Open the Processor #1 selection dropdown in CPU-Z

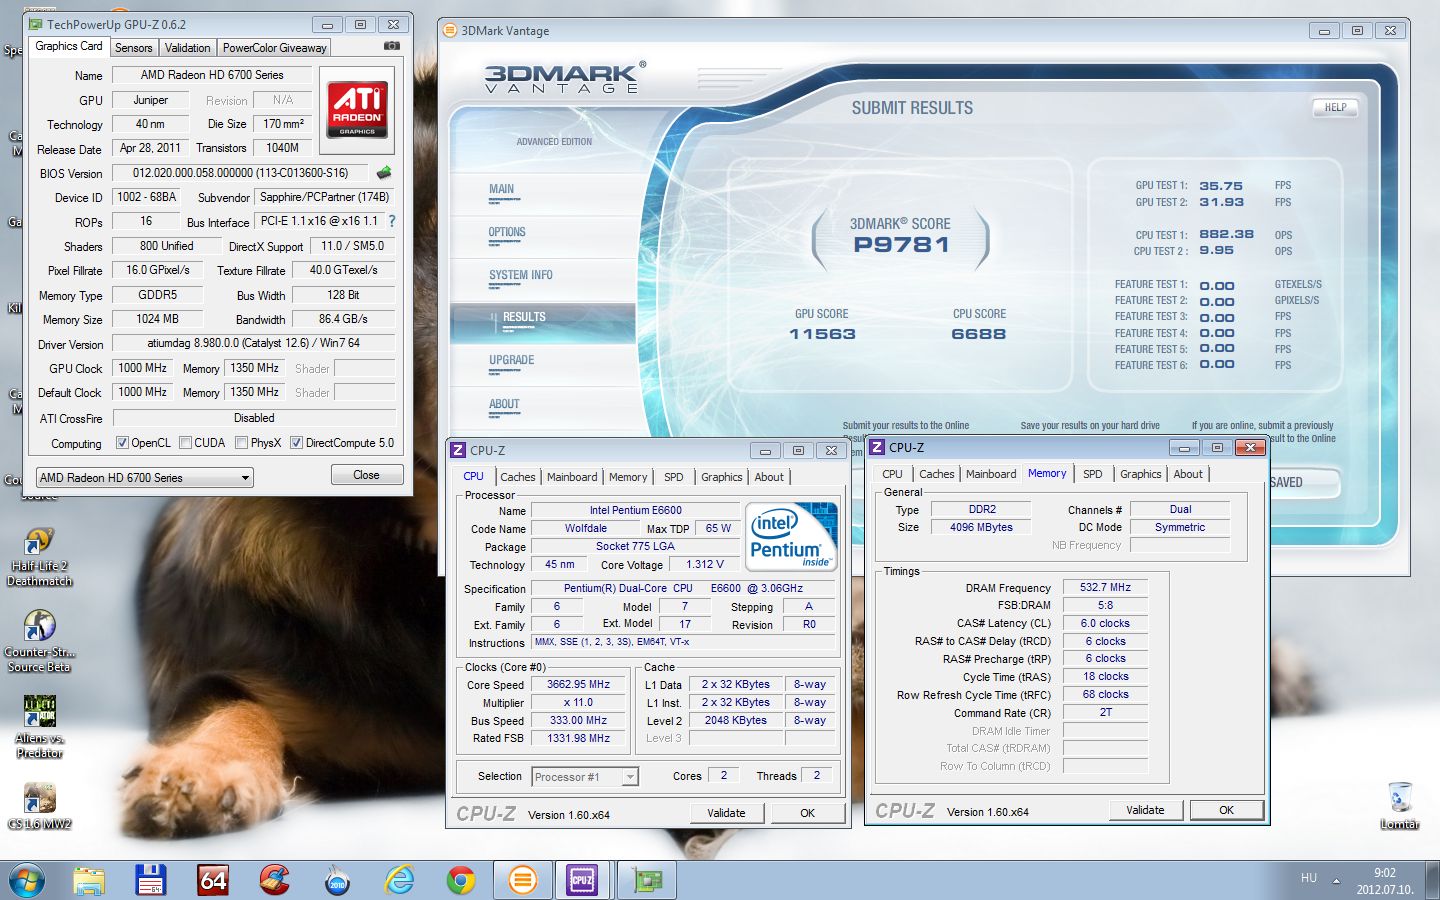[x=586, y=777]
